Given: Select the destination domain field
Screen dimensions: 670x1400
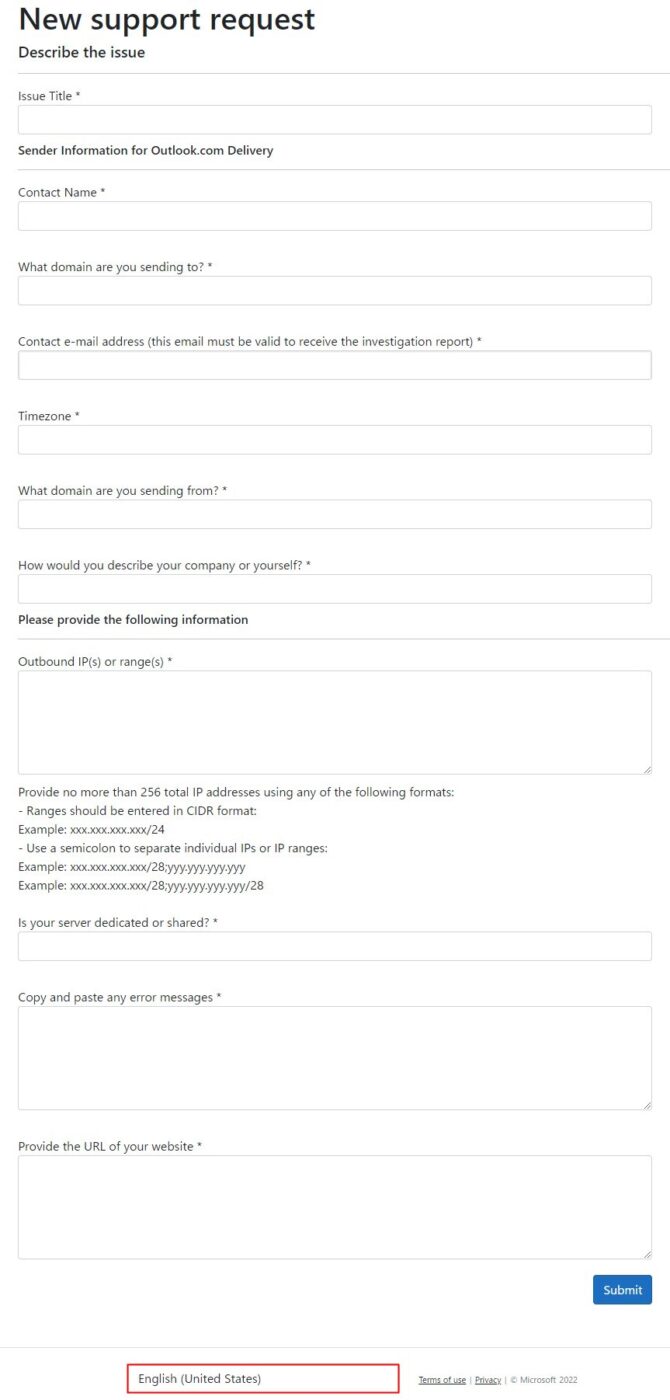Looking at the screenshot, I should click(334, 291).
